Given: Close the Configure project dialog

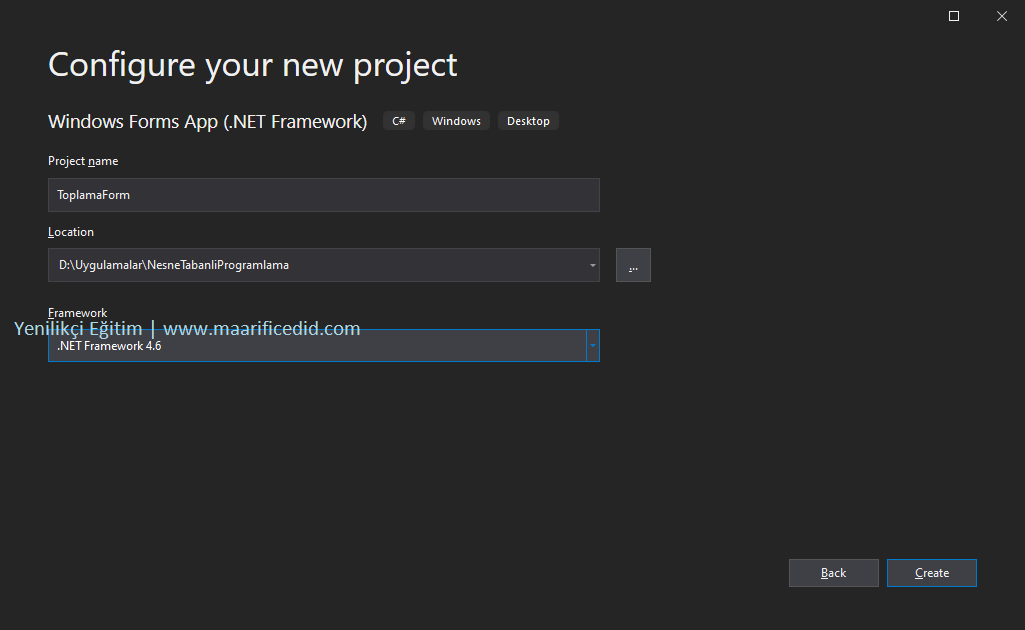Looking at the screenshot, I should pyautogui.click(x=1001, y=16).
